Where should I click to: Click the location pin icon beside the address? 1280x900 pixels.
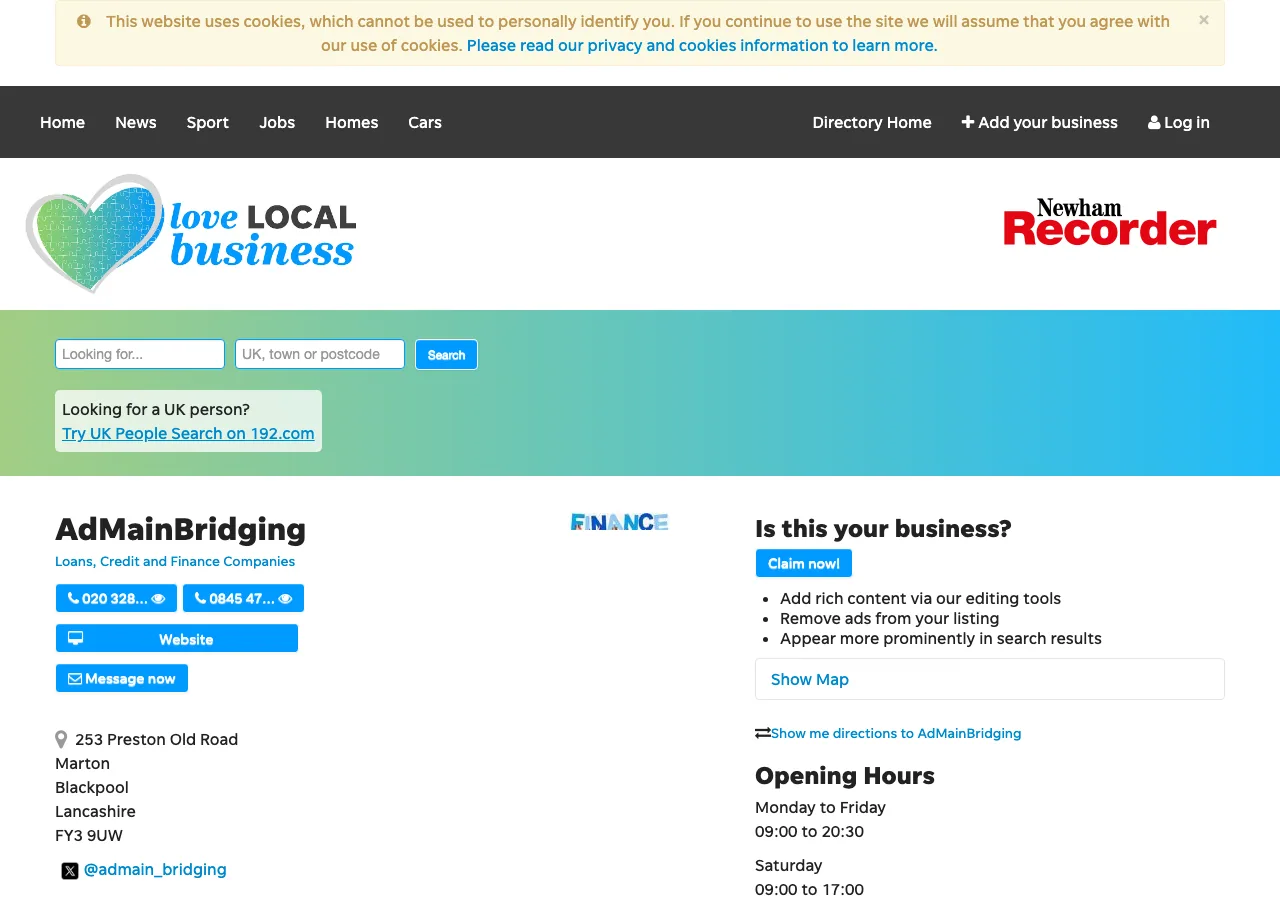tap(61, 739)
